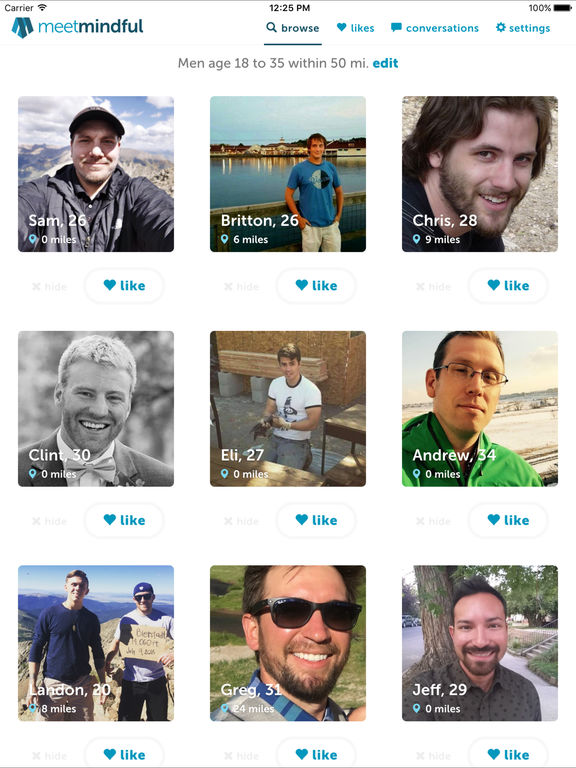Like Andrew's profile
This screenshot has width=576, height=768.
508,520
